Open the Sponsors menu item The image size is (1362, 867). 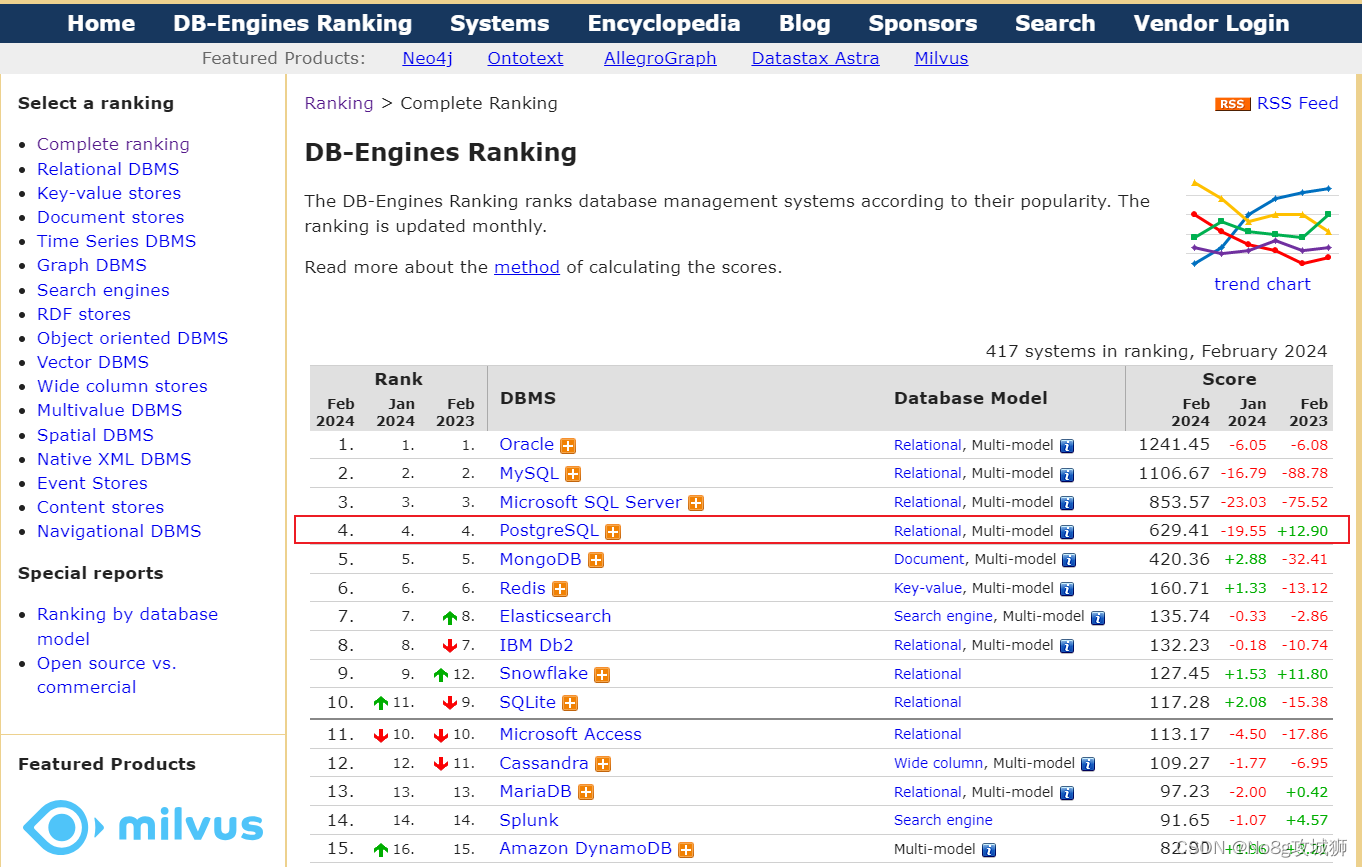pyautogui.click(x=923, y=23)
